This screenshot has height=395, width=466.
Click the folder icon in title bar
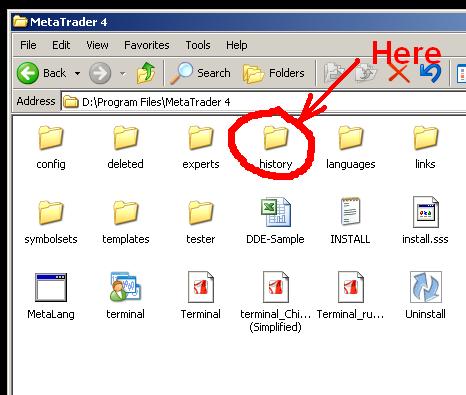[x=20, y=22]
